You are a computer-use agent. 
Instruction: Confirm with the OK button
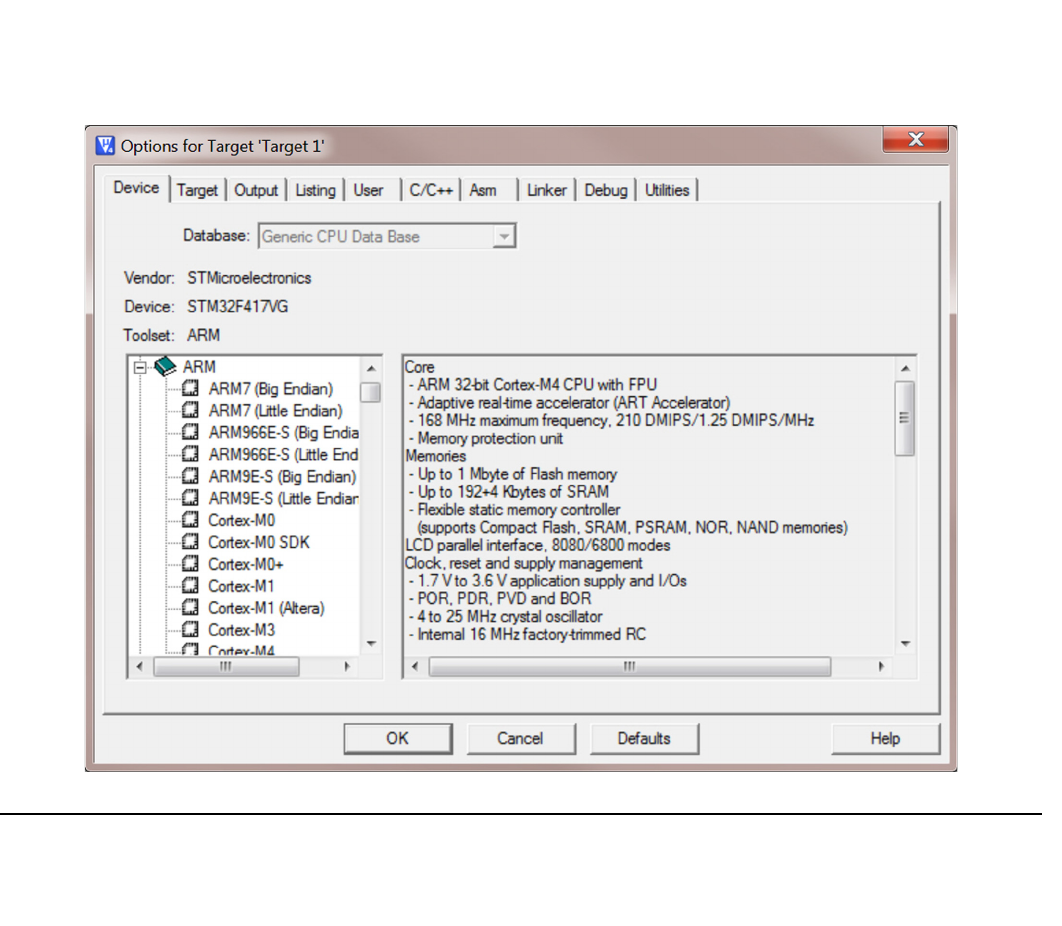398,738
